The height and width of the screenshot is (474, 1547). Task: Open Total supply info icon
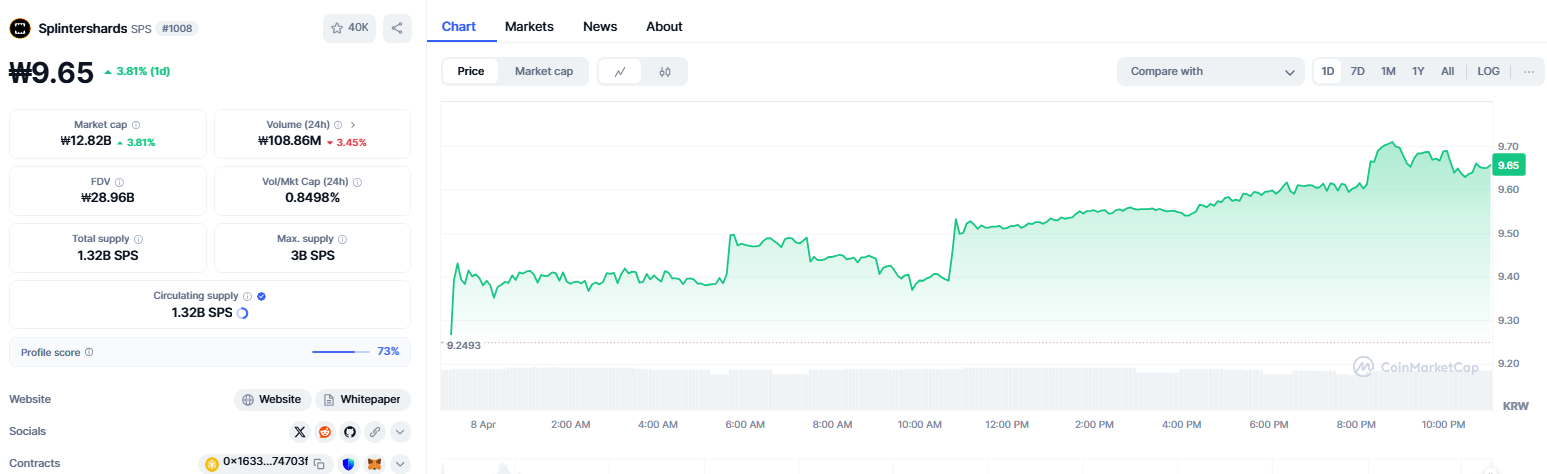[x=138, y=239]
